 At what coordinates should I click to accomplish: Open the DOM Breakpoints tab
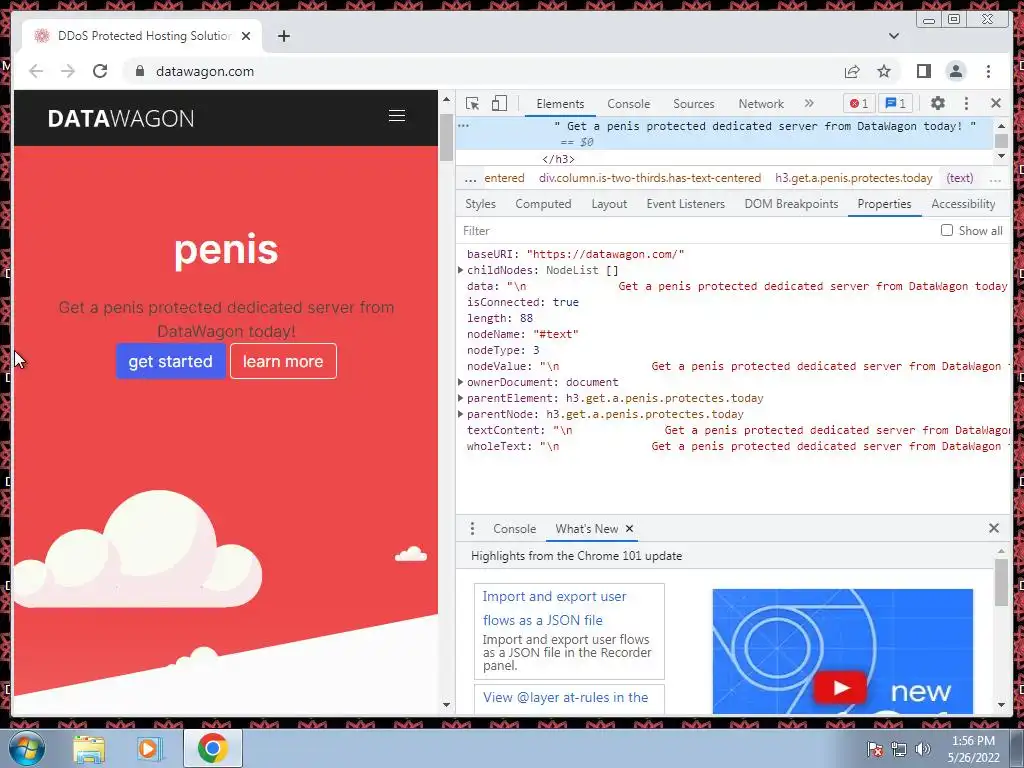[791, 204]
